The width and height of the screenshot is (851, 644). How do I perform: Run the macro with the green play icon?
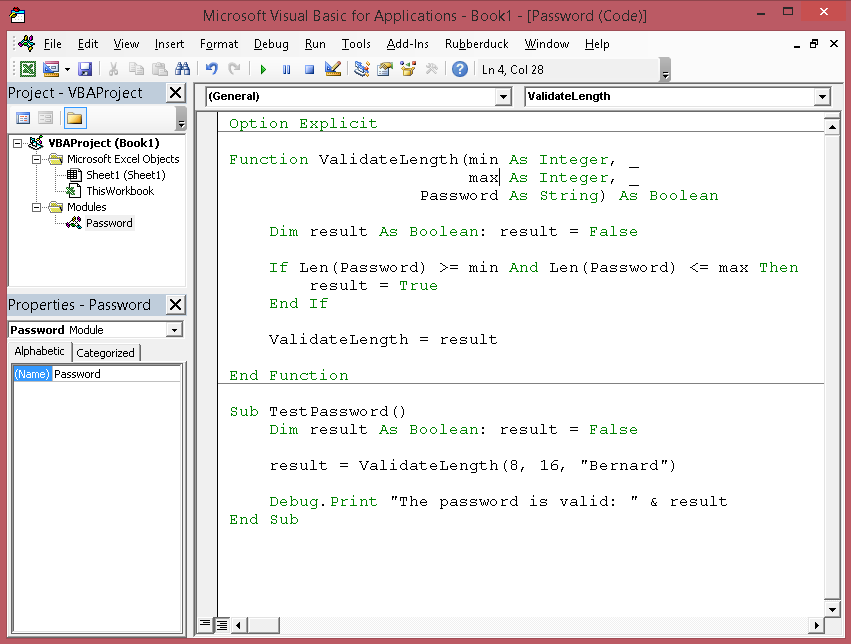[263, 69]
